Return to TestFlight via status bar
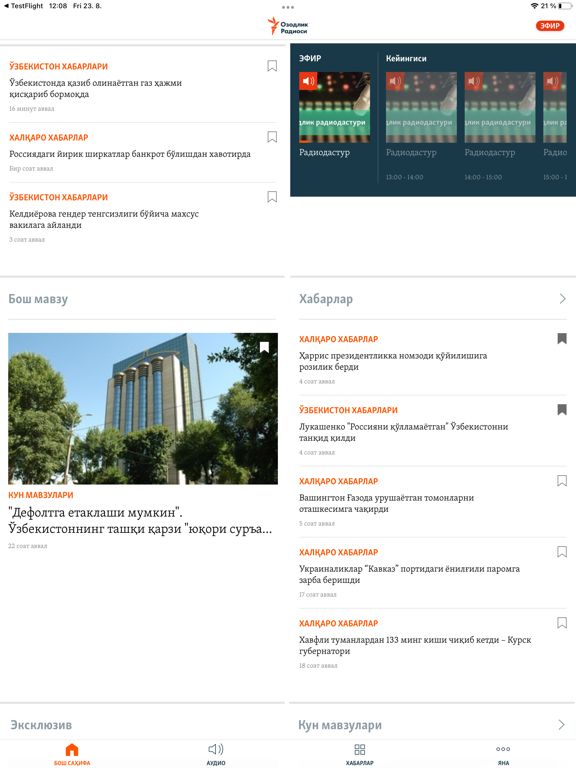The width and height of the screenshot is (576, 768). tap(24, 6)
